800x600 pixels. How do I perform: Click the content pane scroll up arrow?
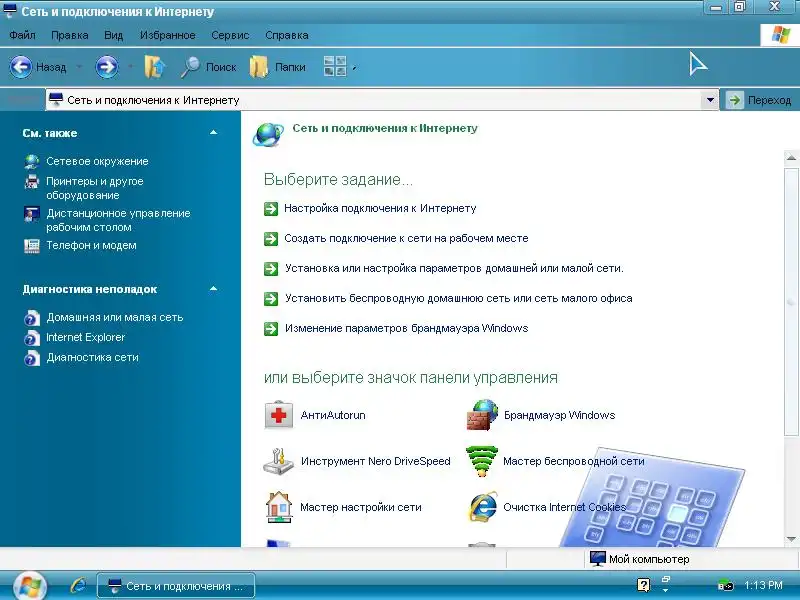791,158
